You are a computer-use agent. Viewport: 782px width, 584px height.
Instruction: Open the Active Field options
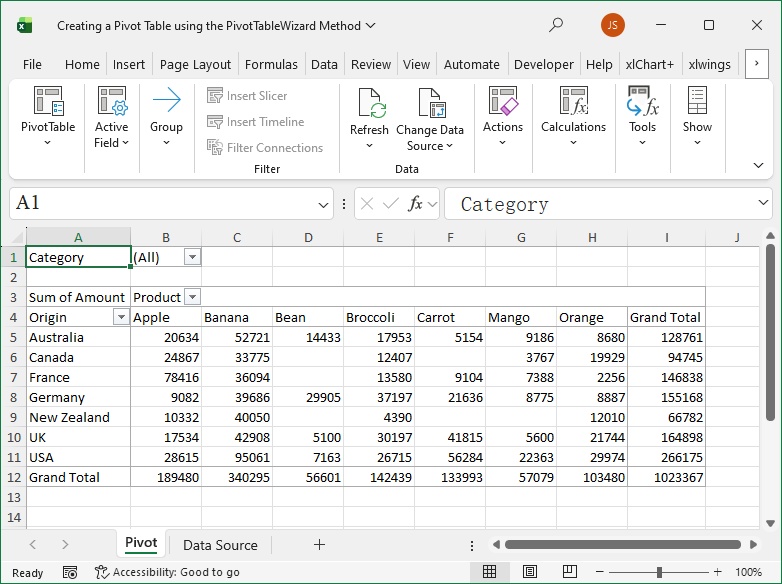coord(112,116)
